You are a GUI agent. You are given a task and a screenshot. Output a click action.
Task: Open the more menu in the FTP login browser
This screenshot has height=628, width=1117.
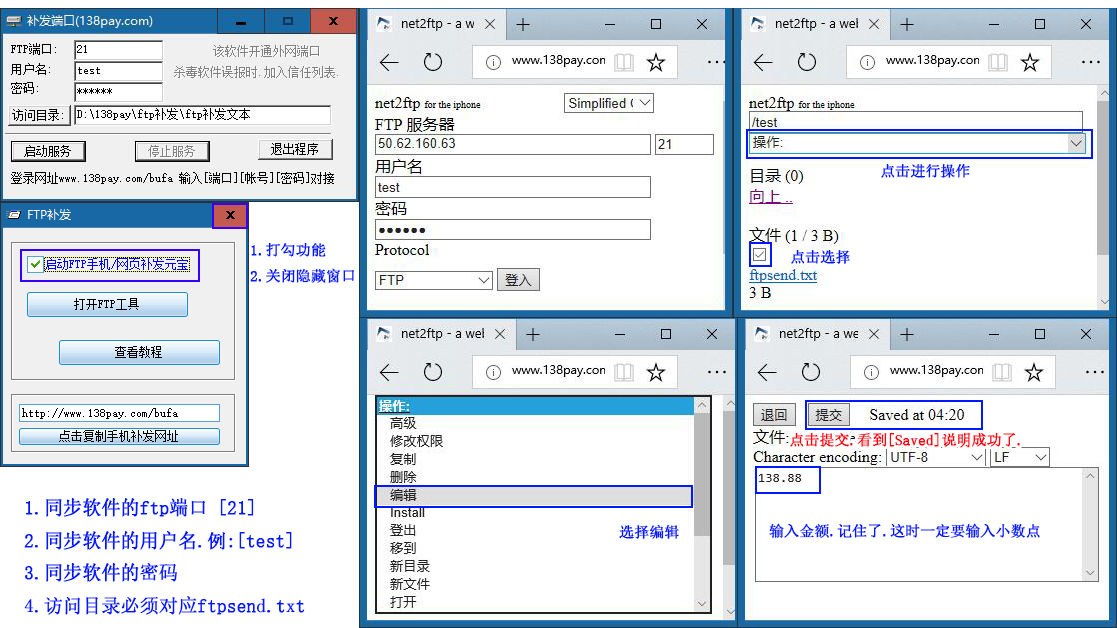[x=715, y=63]
